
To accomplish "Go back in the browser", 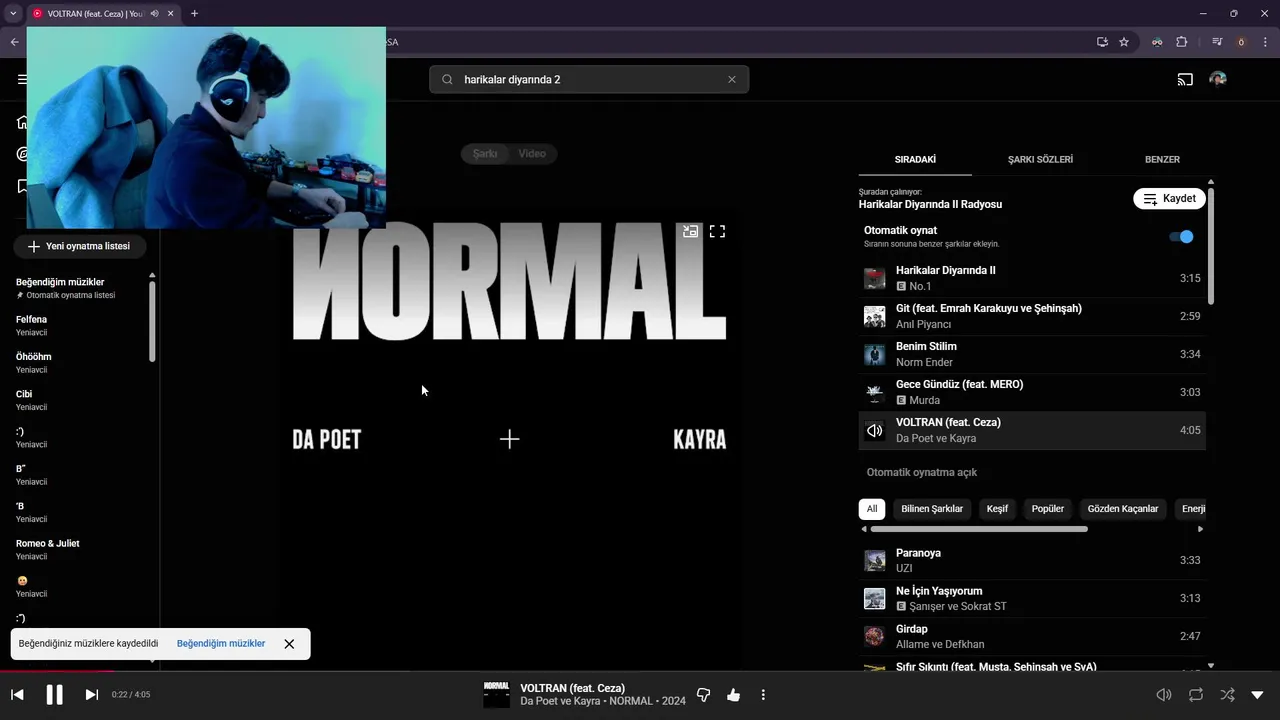I will pyautogui.click(x=14, y=42).
